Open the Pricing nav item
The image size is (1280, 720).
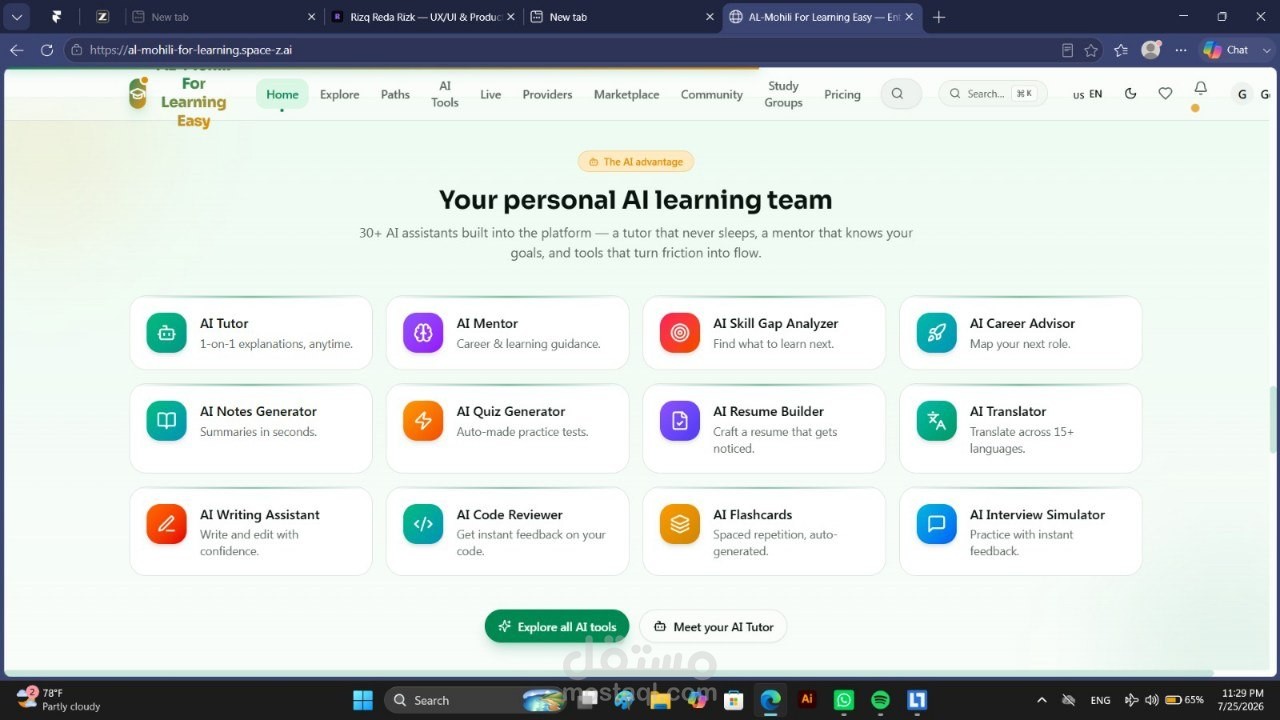842,94
